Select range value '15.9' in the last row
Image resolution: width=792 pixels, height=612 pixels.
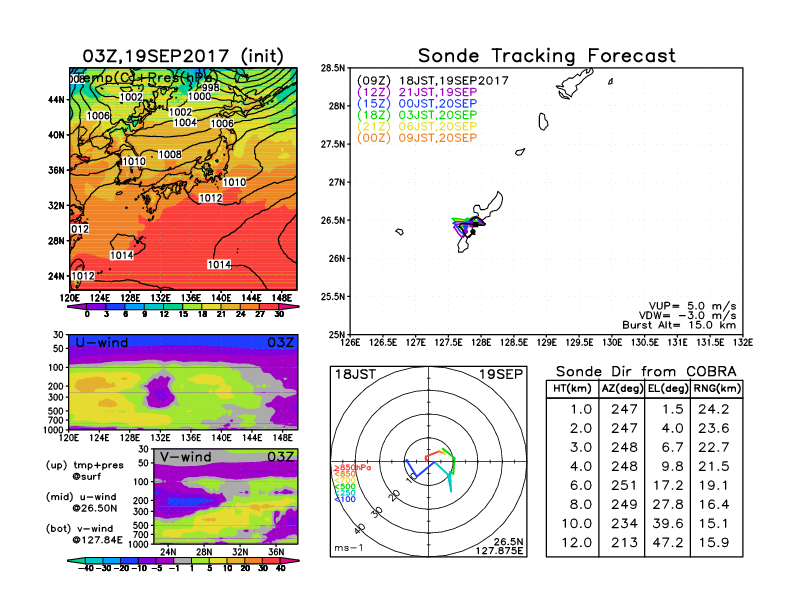coord(714,542)
